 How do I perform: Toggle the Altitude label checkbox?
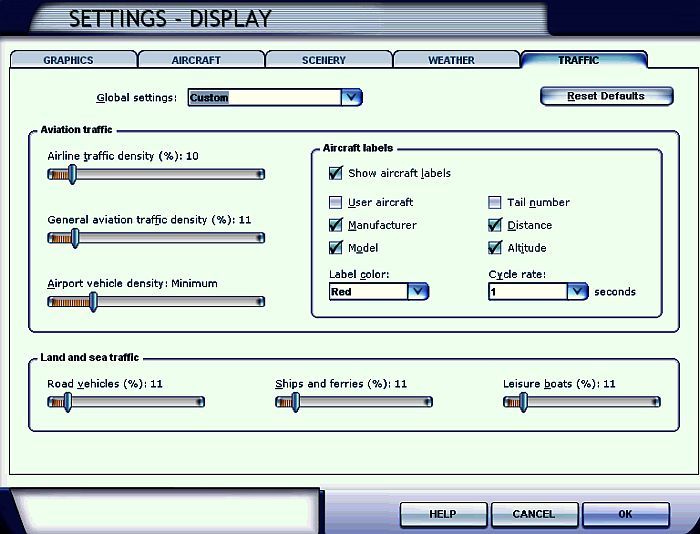click(495, 248)
